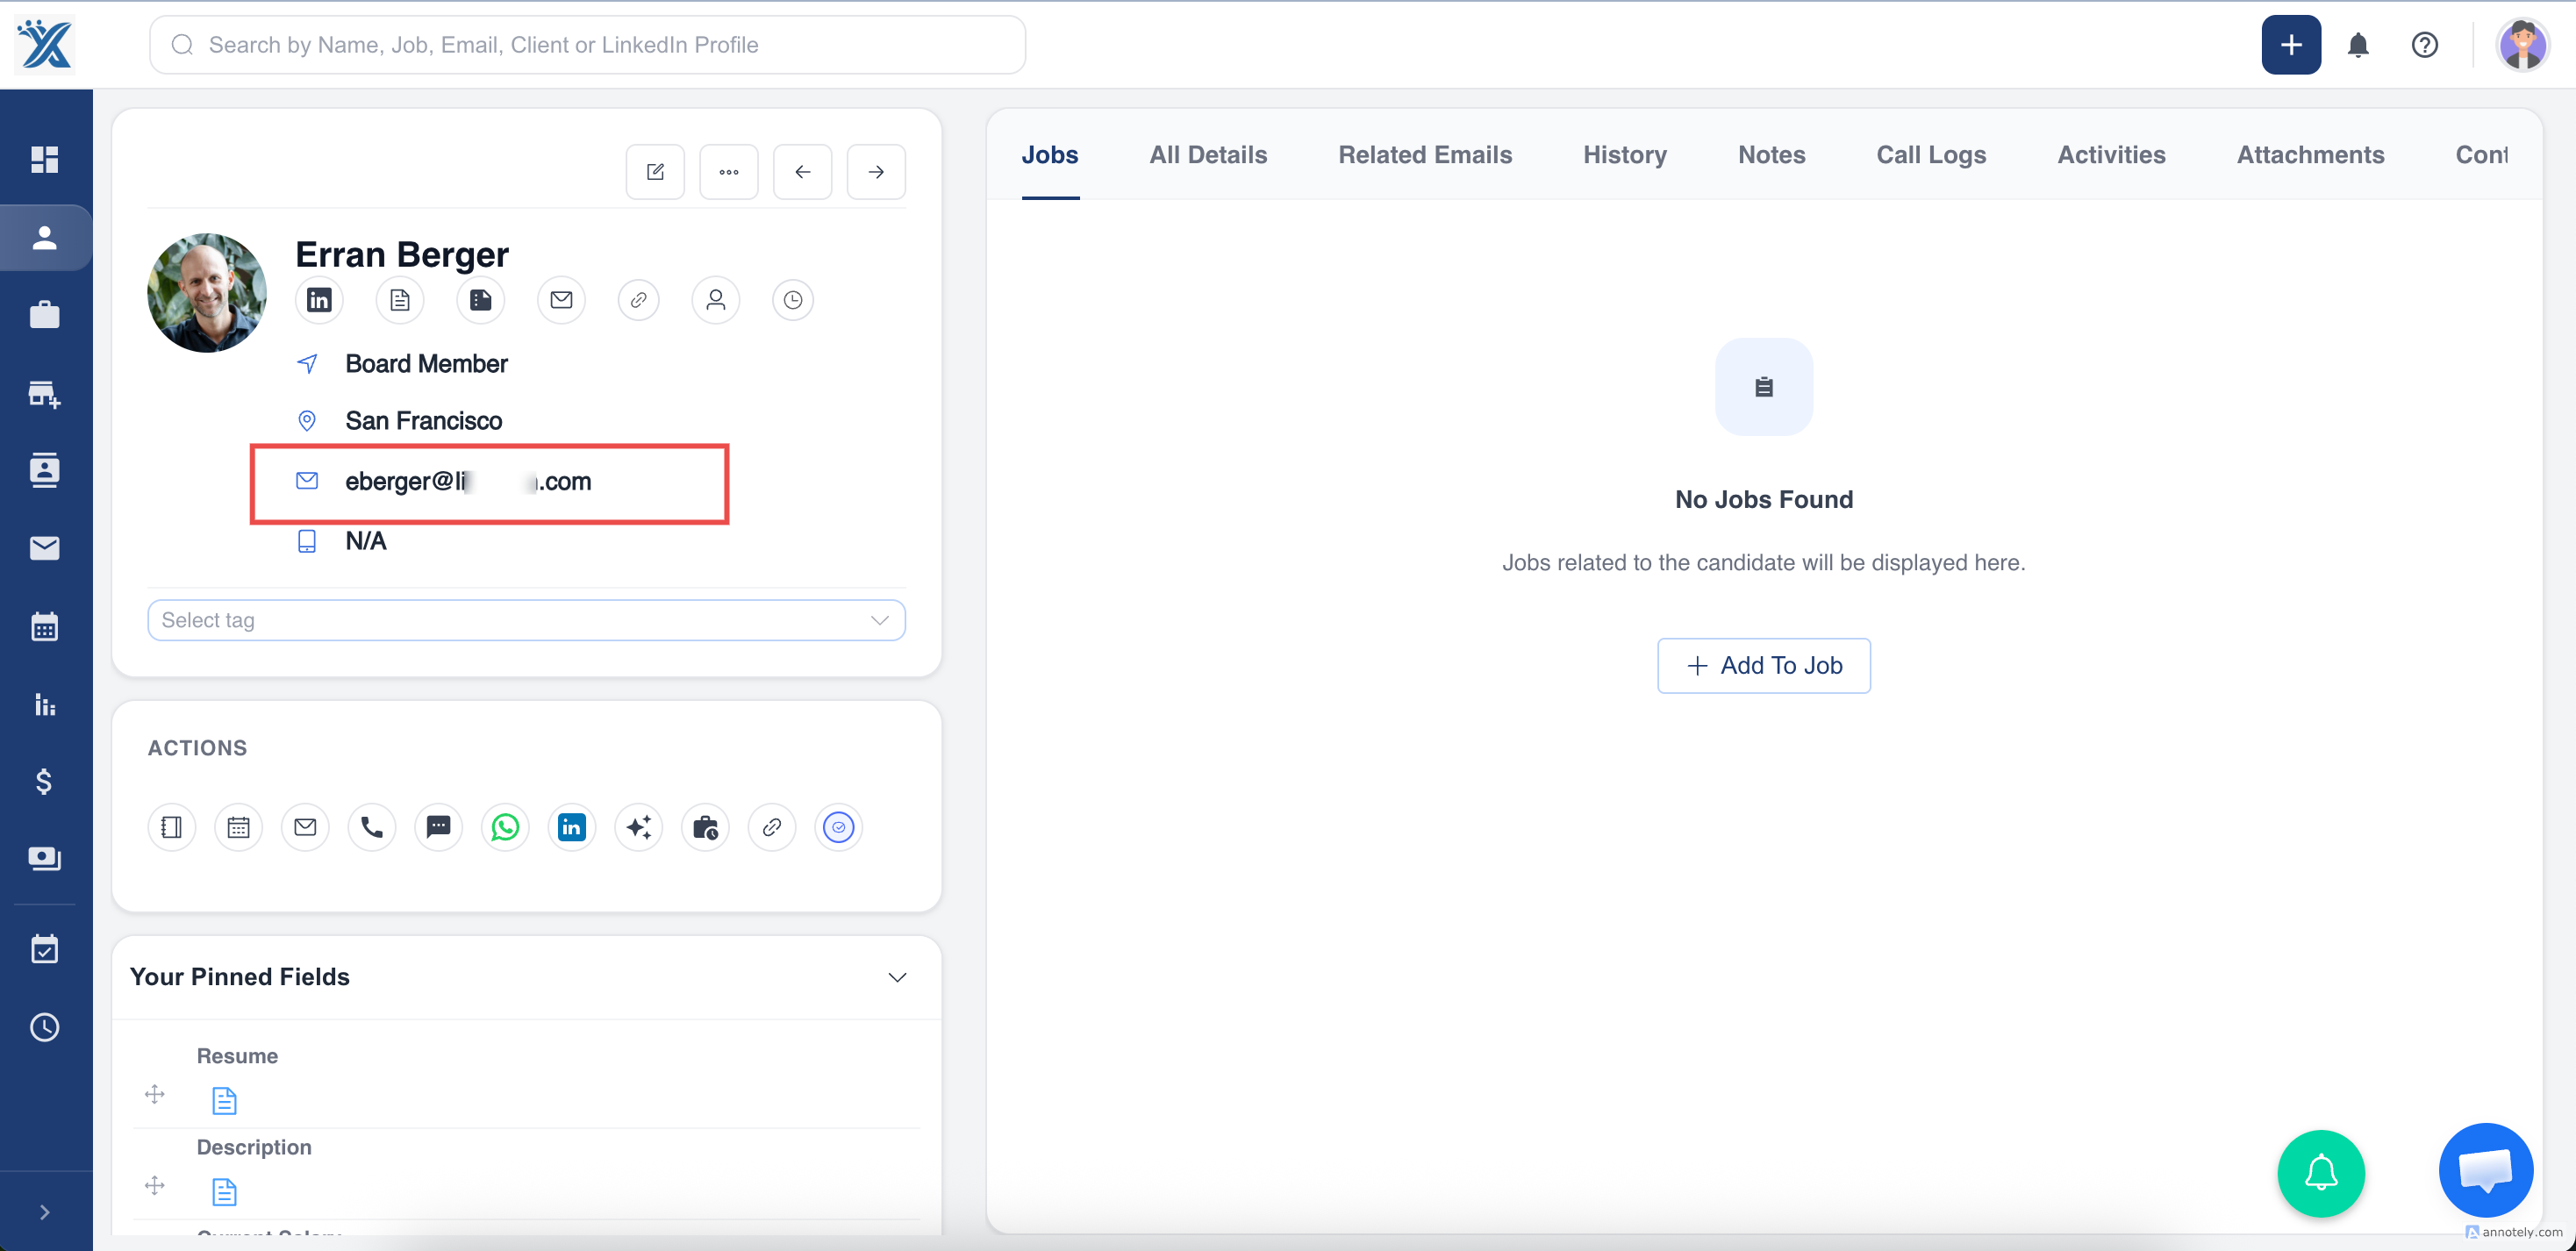Open the Description document icon
2576x1251 pixels.
(x=224, y=1192)
